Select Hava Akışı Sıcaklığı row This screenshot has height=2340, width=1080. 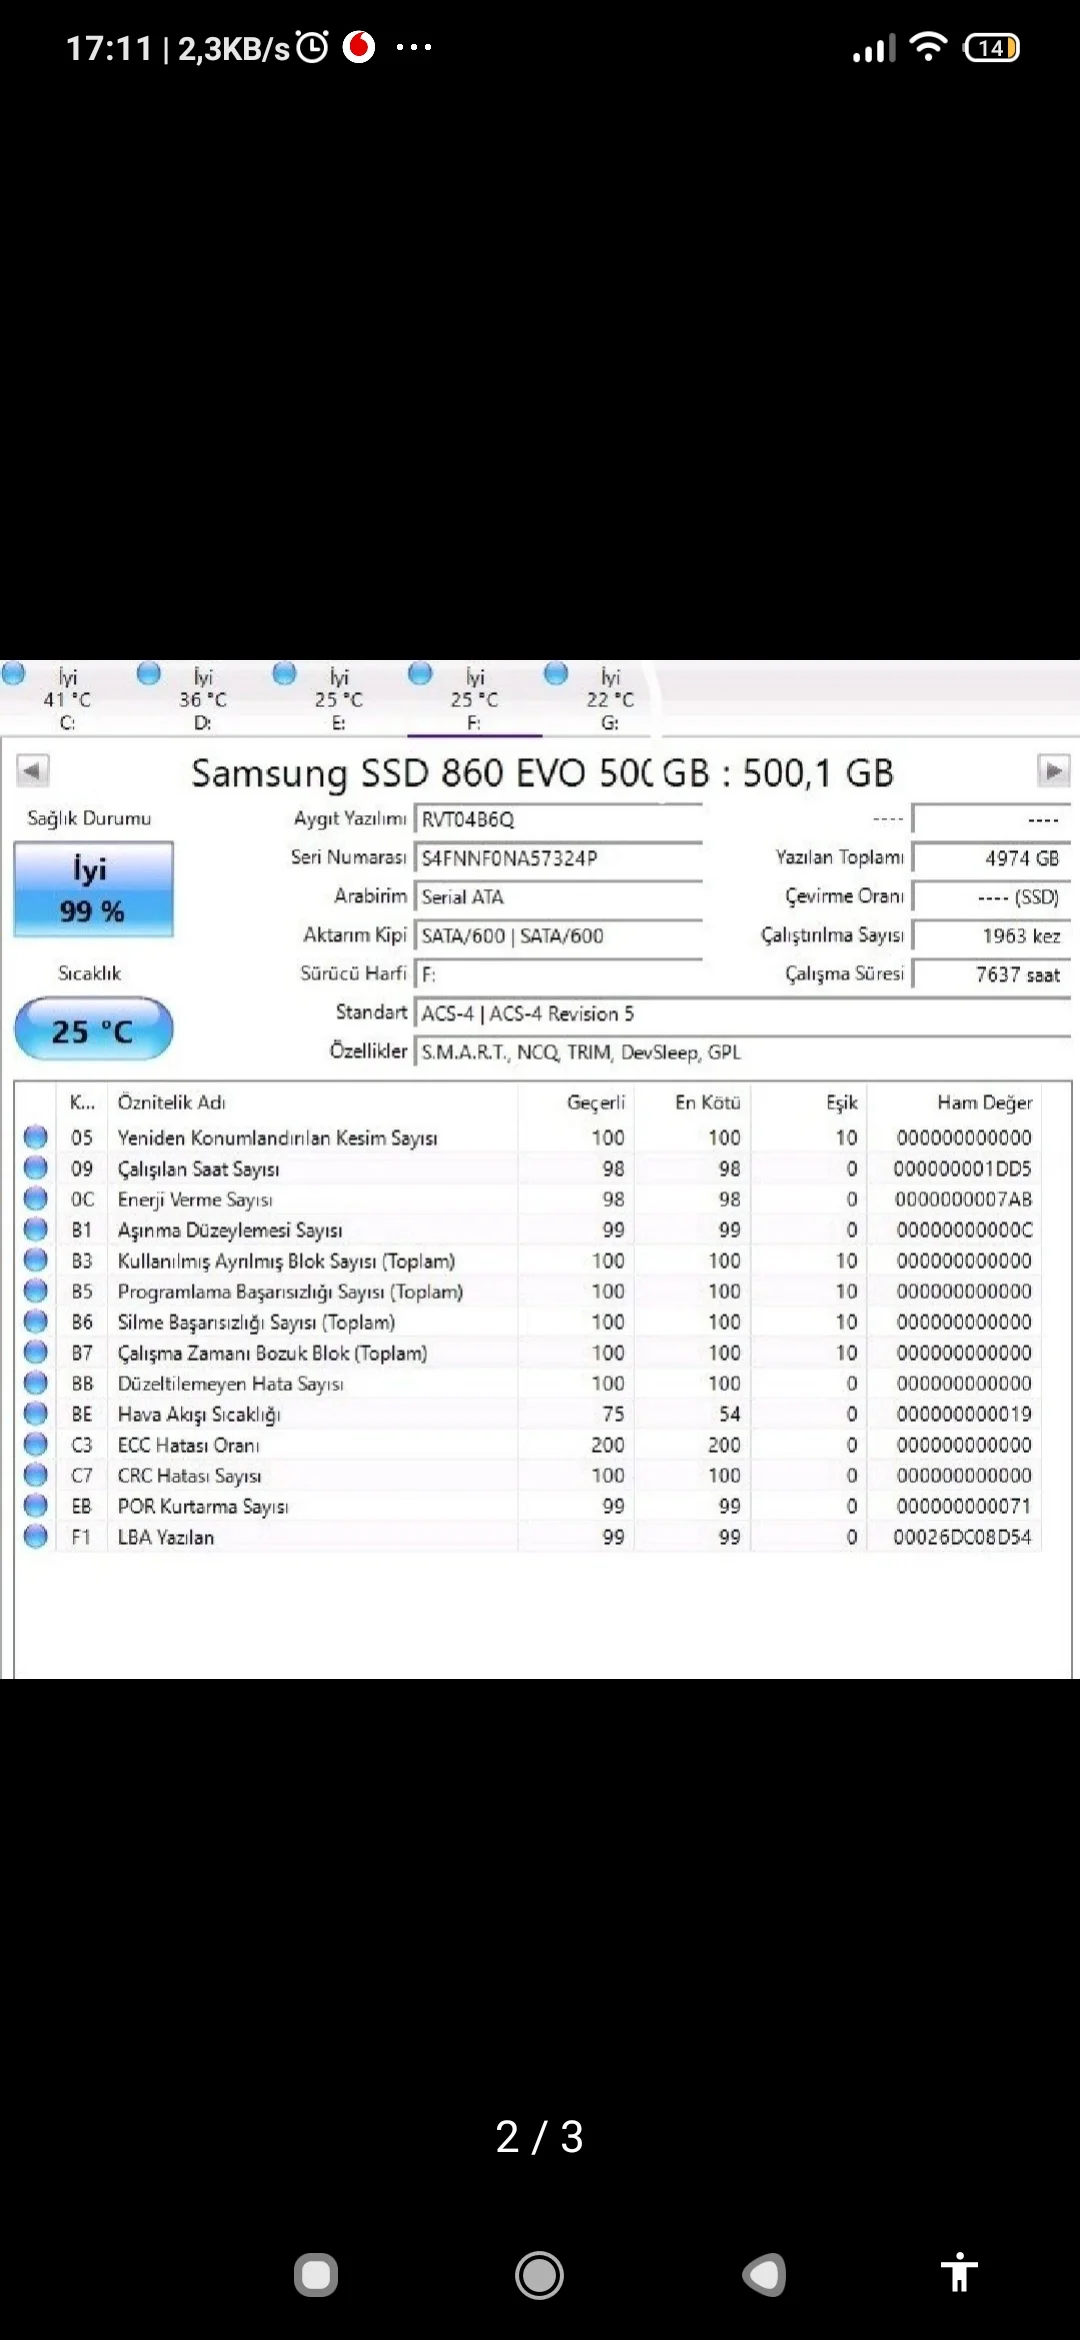[x=529, y=1413]
